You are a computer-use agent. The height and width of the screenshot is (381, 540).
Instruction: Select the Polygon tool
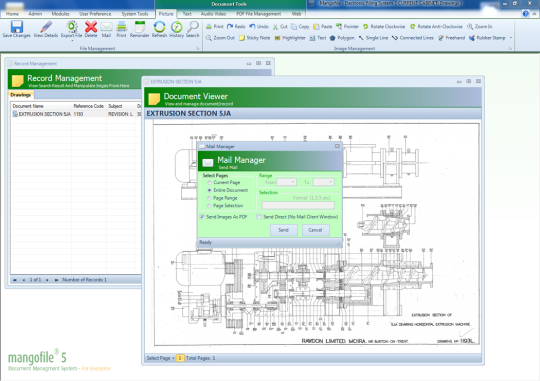coord(342,38)
